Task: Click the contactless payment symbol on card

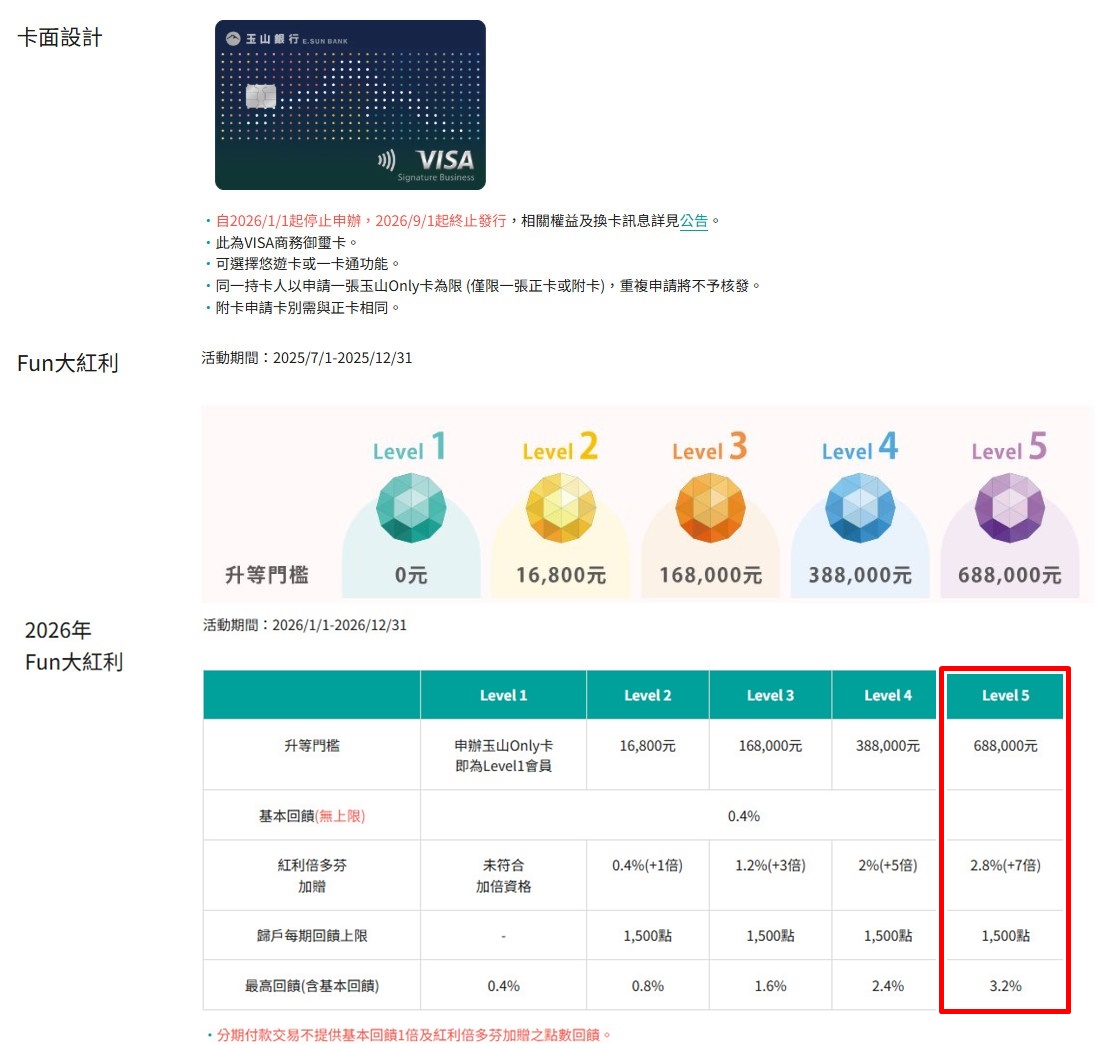Action: click(387, 160)
